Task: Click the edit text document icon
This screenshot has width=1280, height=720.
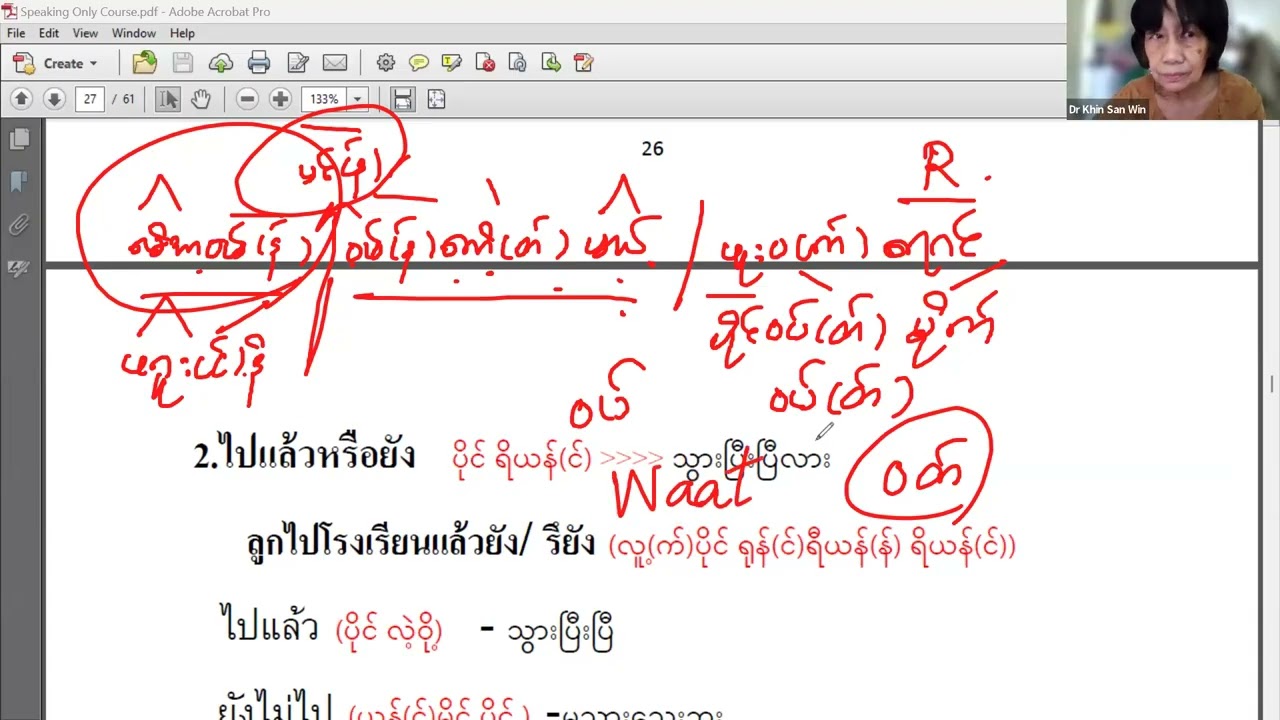Action: point(297,63)
